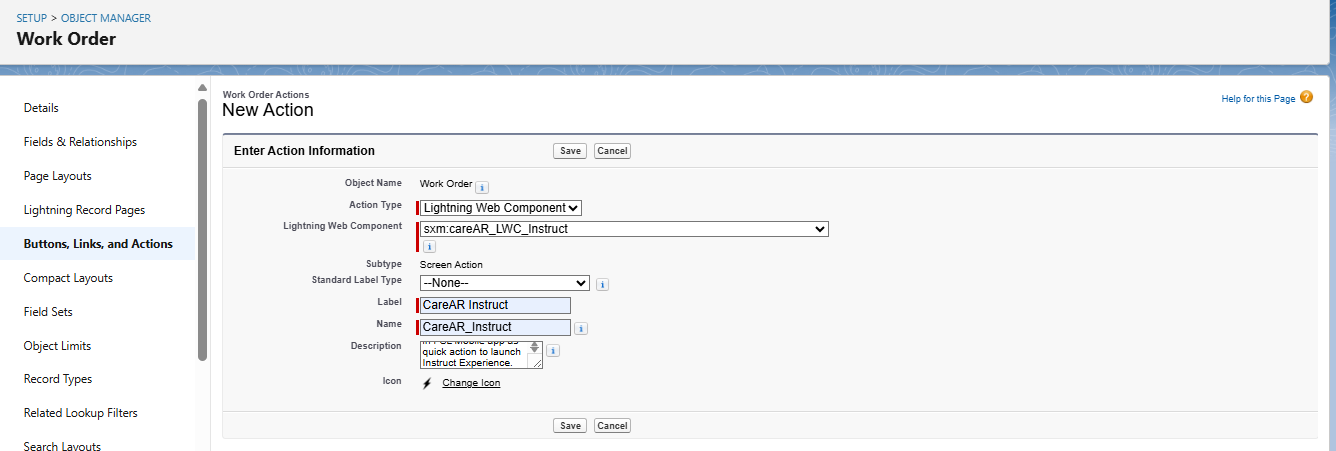The image size is (1336, 451).
Task: Open Field Sets section
Action: pyautogui.click(x=49, y=312)
